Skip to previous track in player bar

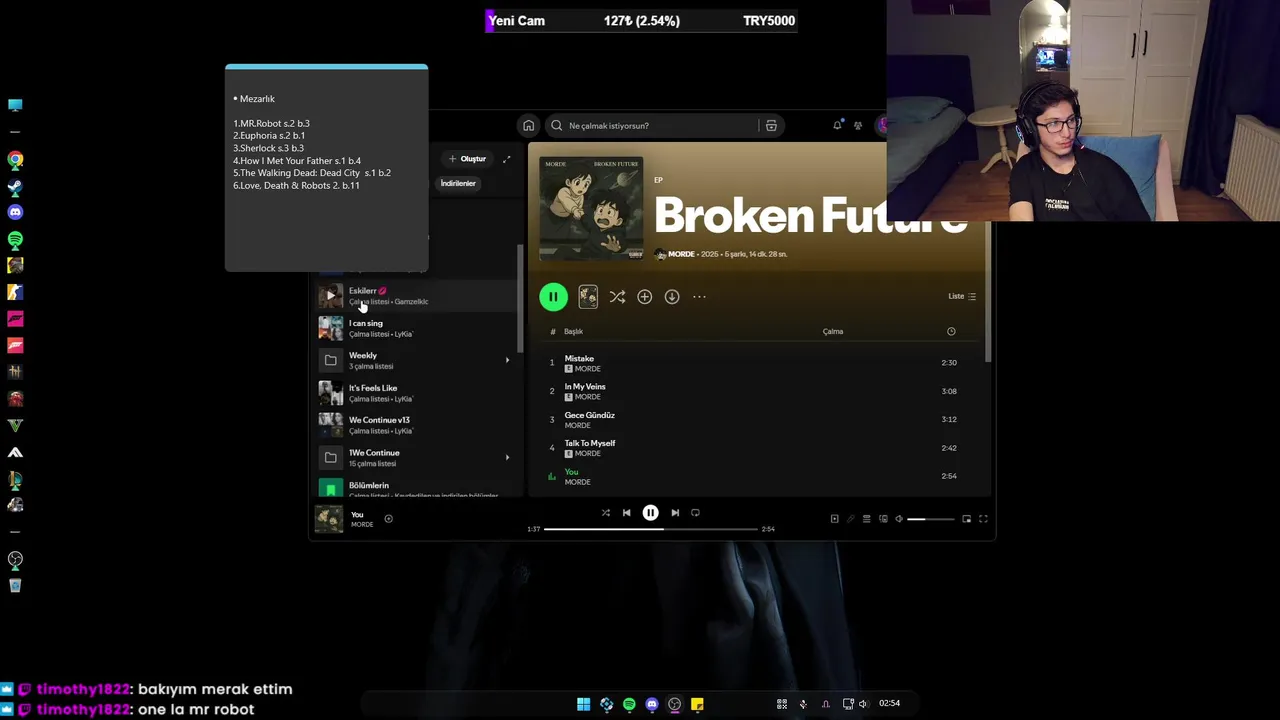pos(626,513)
